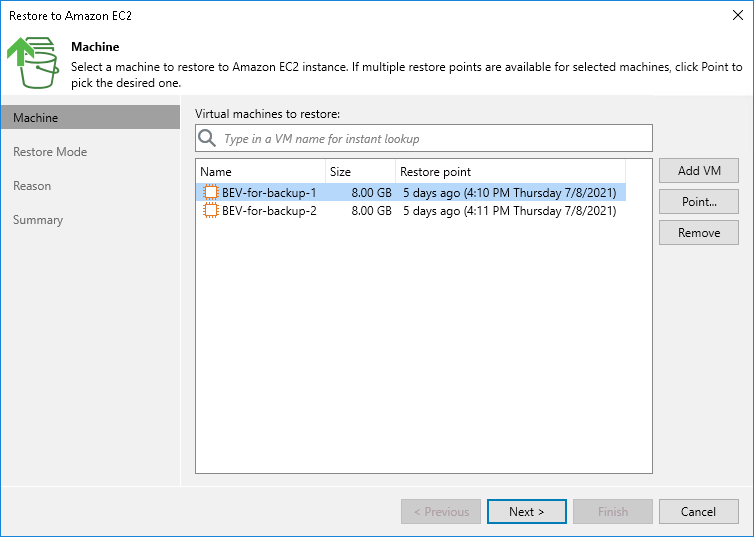This screenshot has height=537, width=754.
Task: Select the BEV-for-backup-2 restore point row
Action: tap(509, 211)
